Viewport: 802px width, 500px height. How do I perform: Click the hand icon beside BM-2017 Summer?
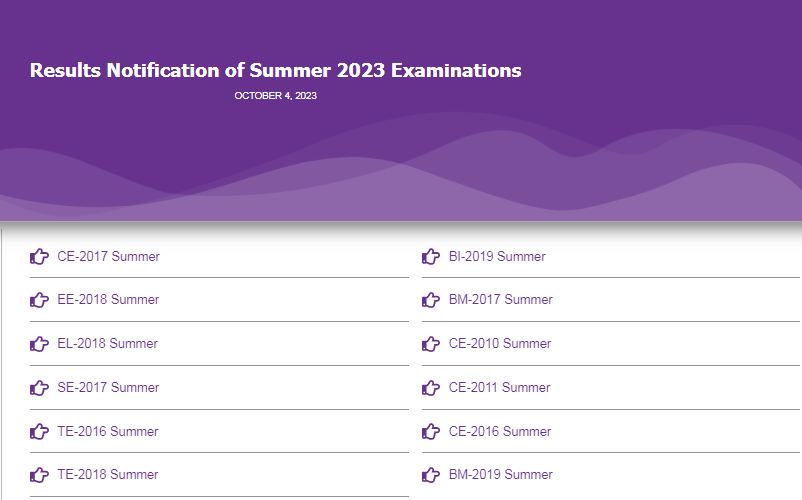(431, 300)
